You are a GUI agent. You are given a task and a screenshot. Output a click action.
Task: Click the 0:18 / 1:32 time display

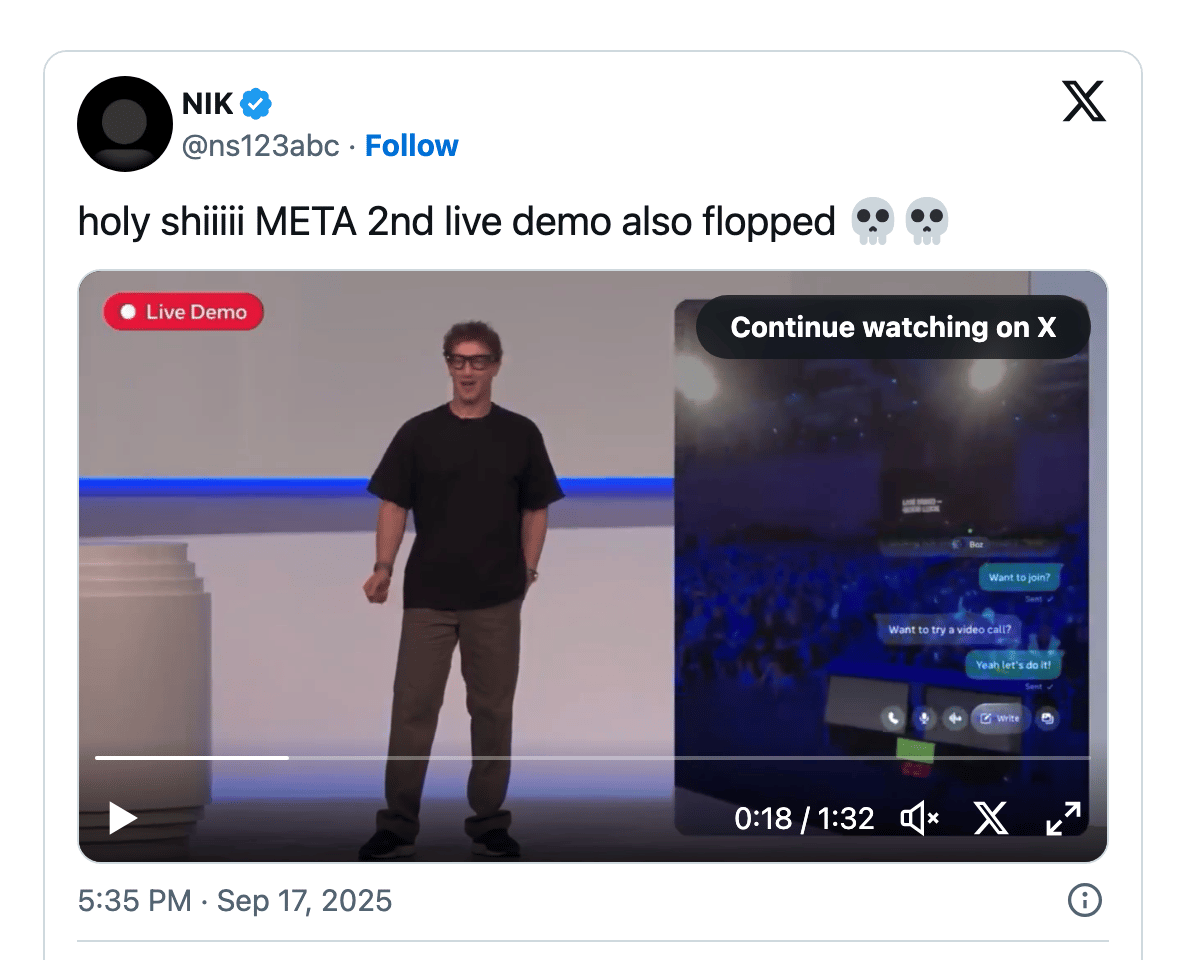coord(803,818)
